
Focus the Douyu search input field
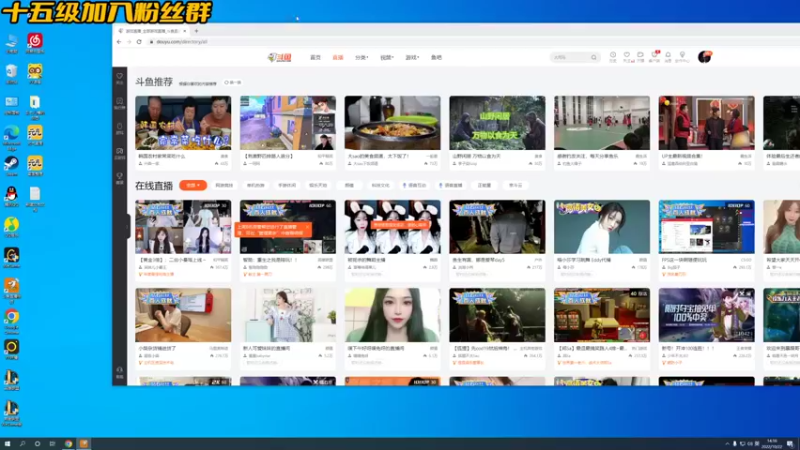pos(570,58)
